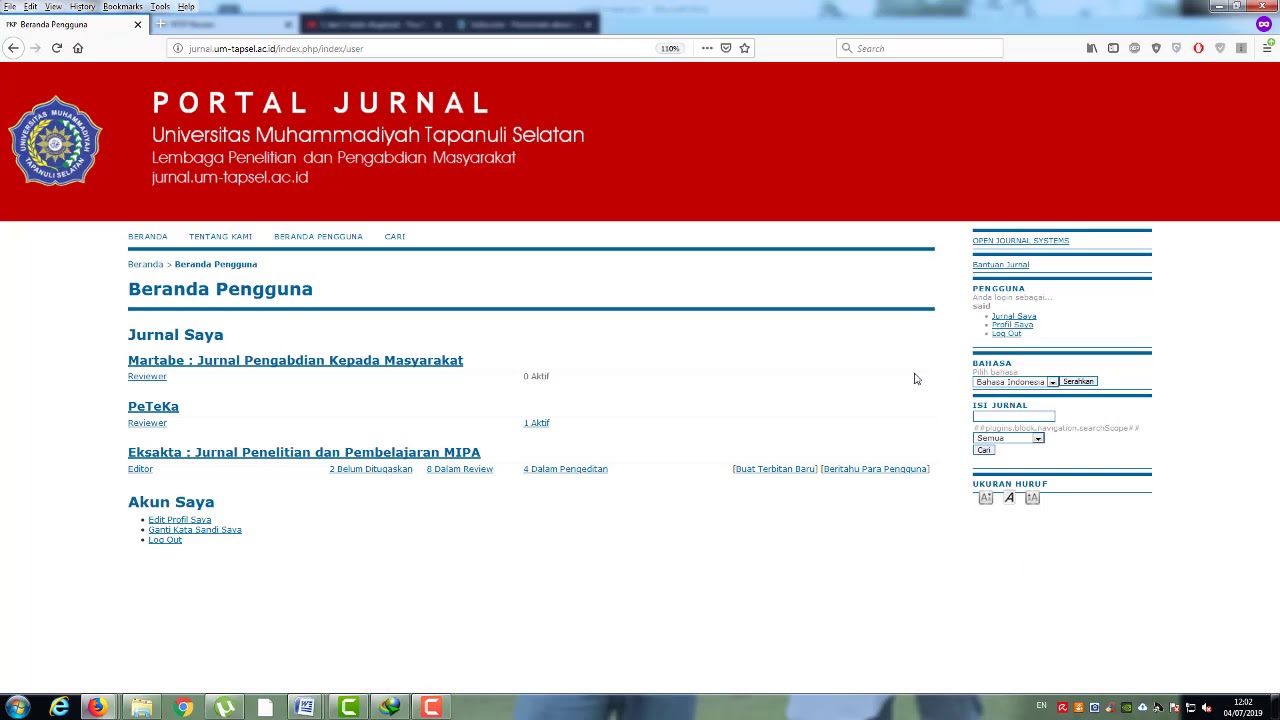Open the PeTeKa journal link
This screenshot has height=720, width=1280.
click(x=153, y=406)
